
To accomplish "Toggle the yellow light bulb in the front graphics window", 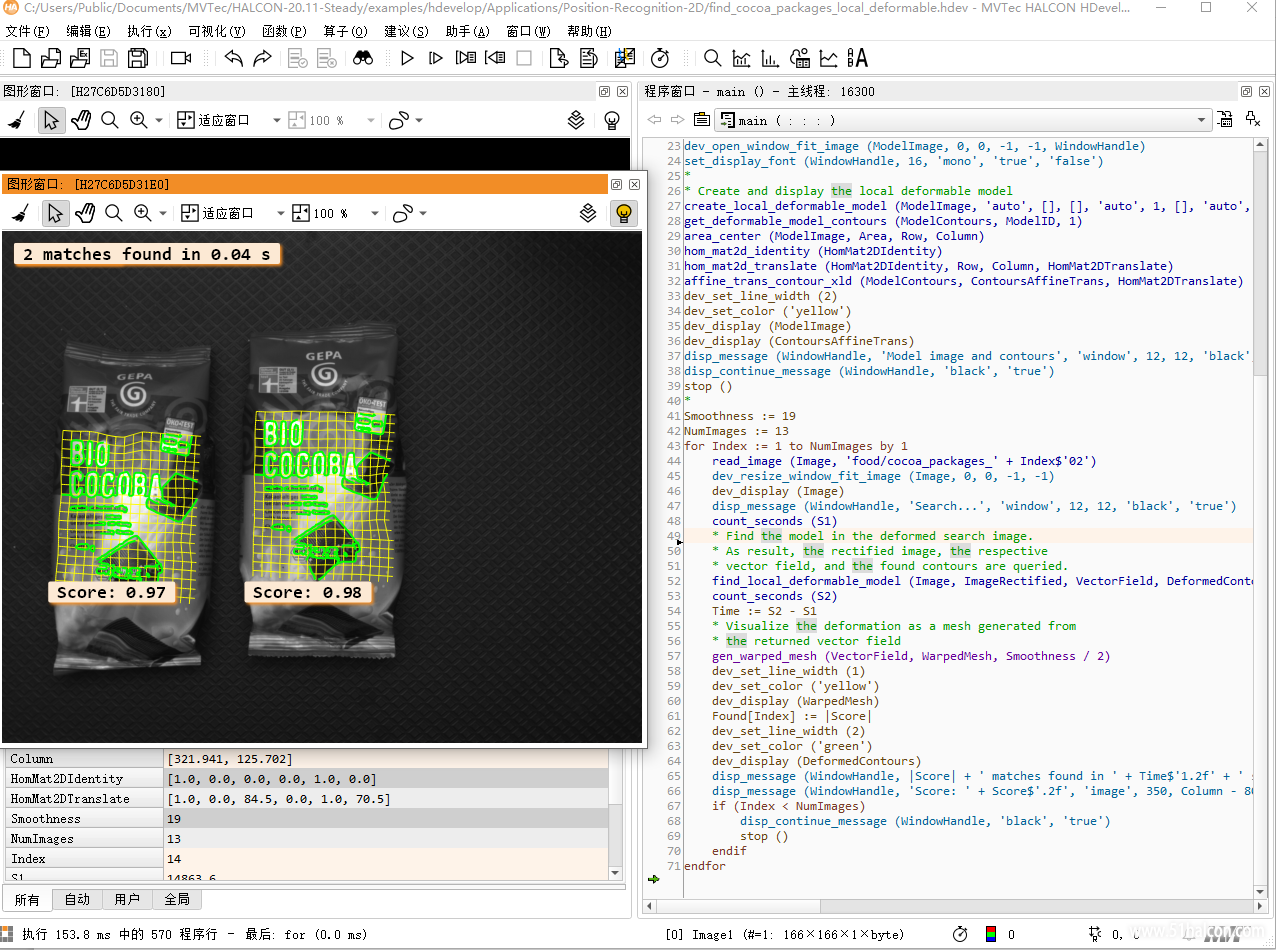I will coord(624,213).
